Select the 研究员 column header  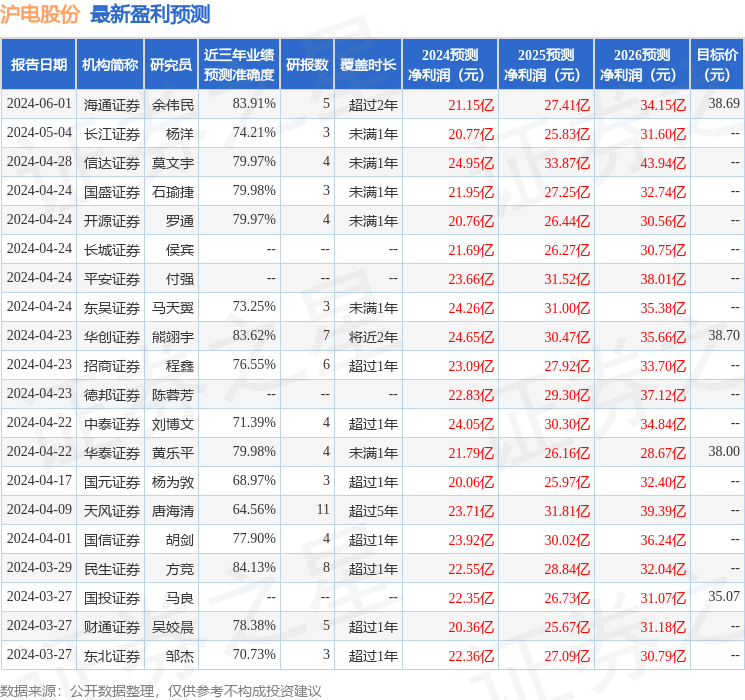tap(171, 64)
